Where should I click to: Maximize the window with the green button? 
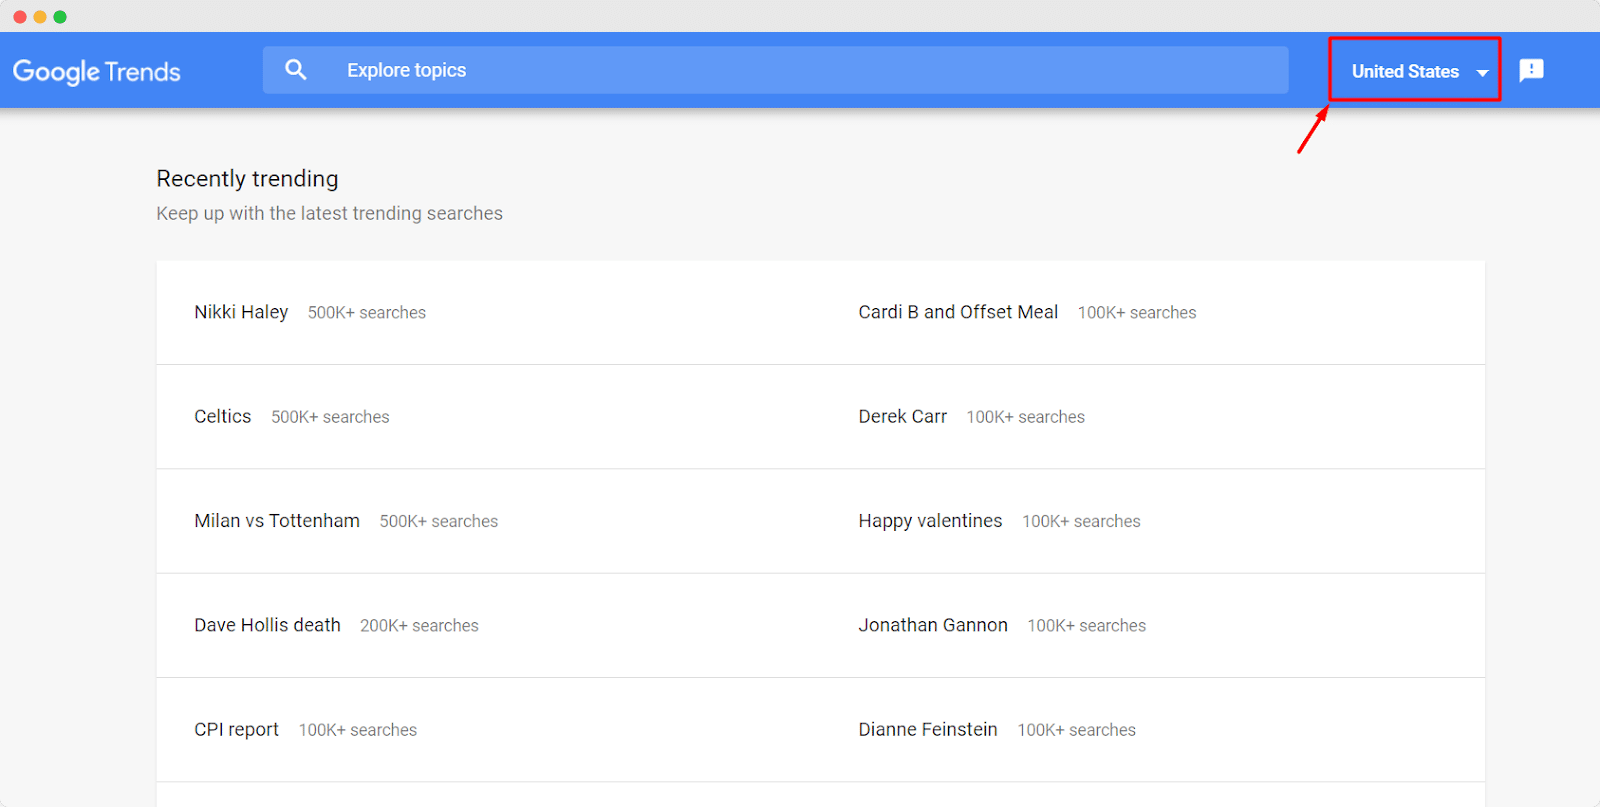60,17
